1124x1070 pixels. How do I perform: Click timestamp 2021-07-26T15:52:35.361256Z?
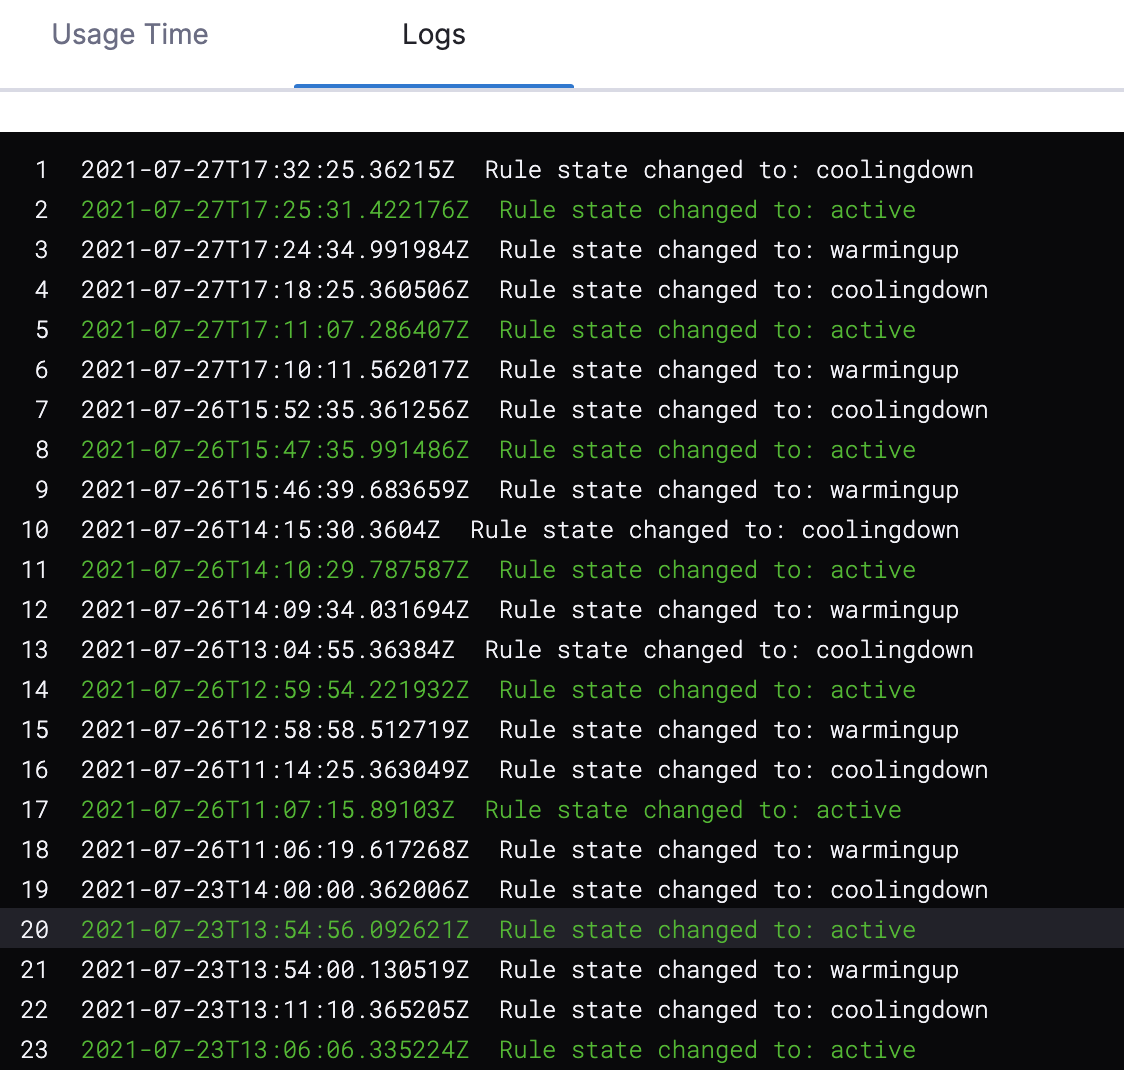pos(274,410)
